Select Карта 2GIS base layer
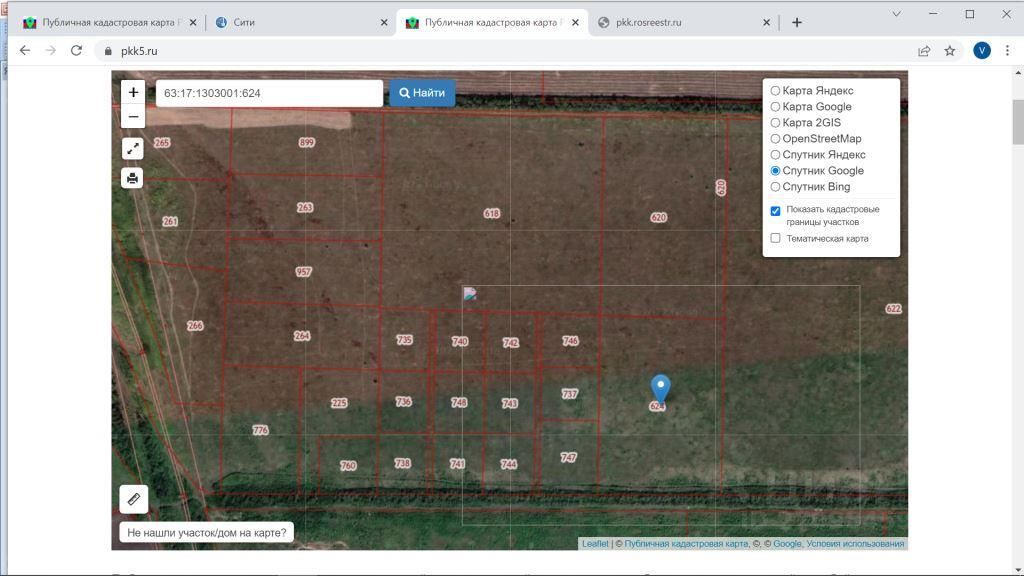Image resolution: width=1024 pixels, height=576 pixels. [775, 123]
